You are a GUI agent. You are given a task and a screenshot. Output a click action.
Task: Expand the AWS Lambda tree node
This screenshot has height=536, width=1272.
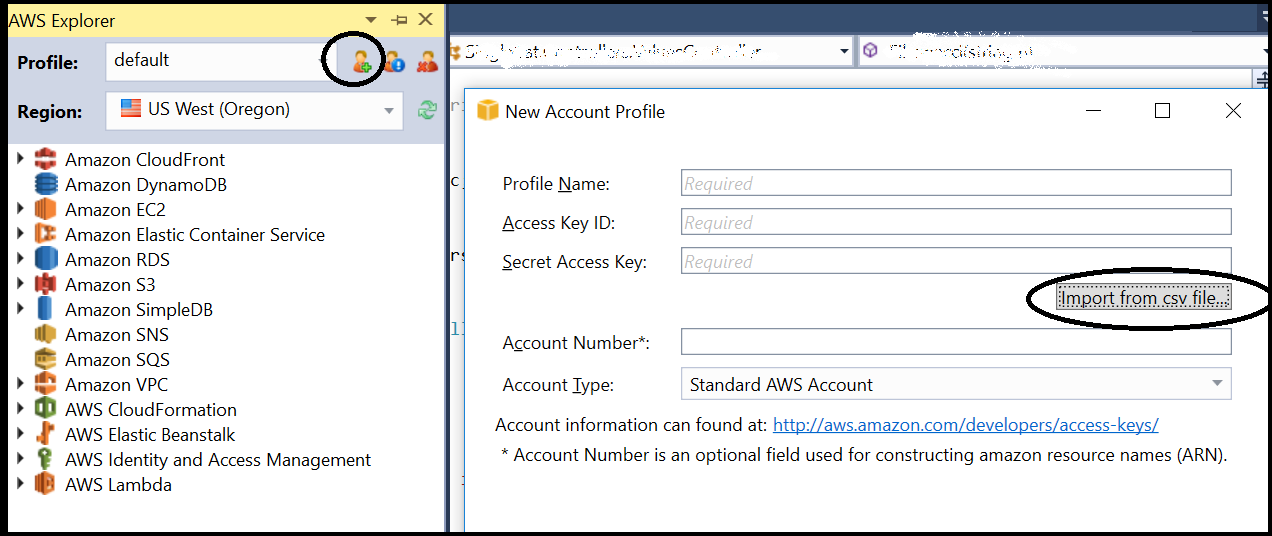point(21,484)
